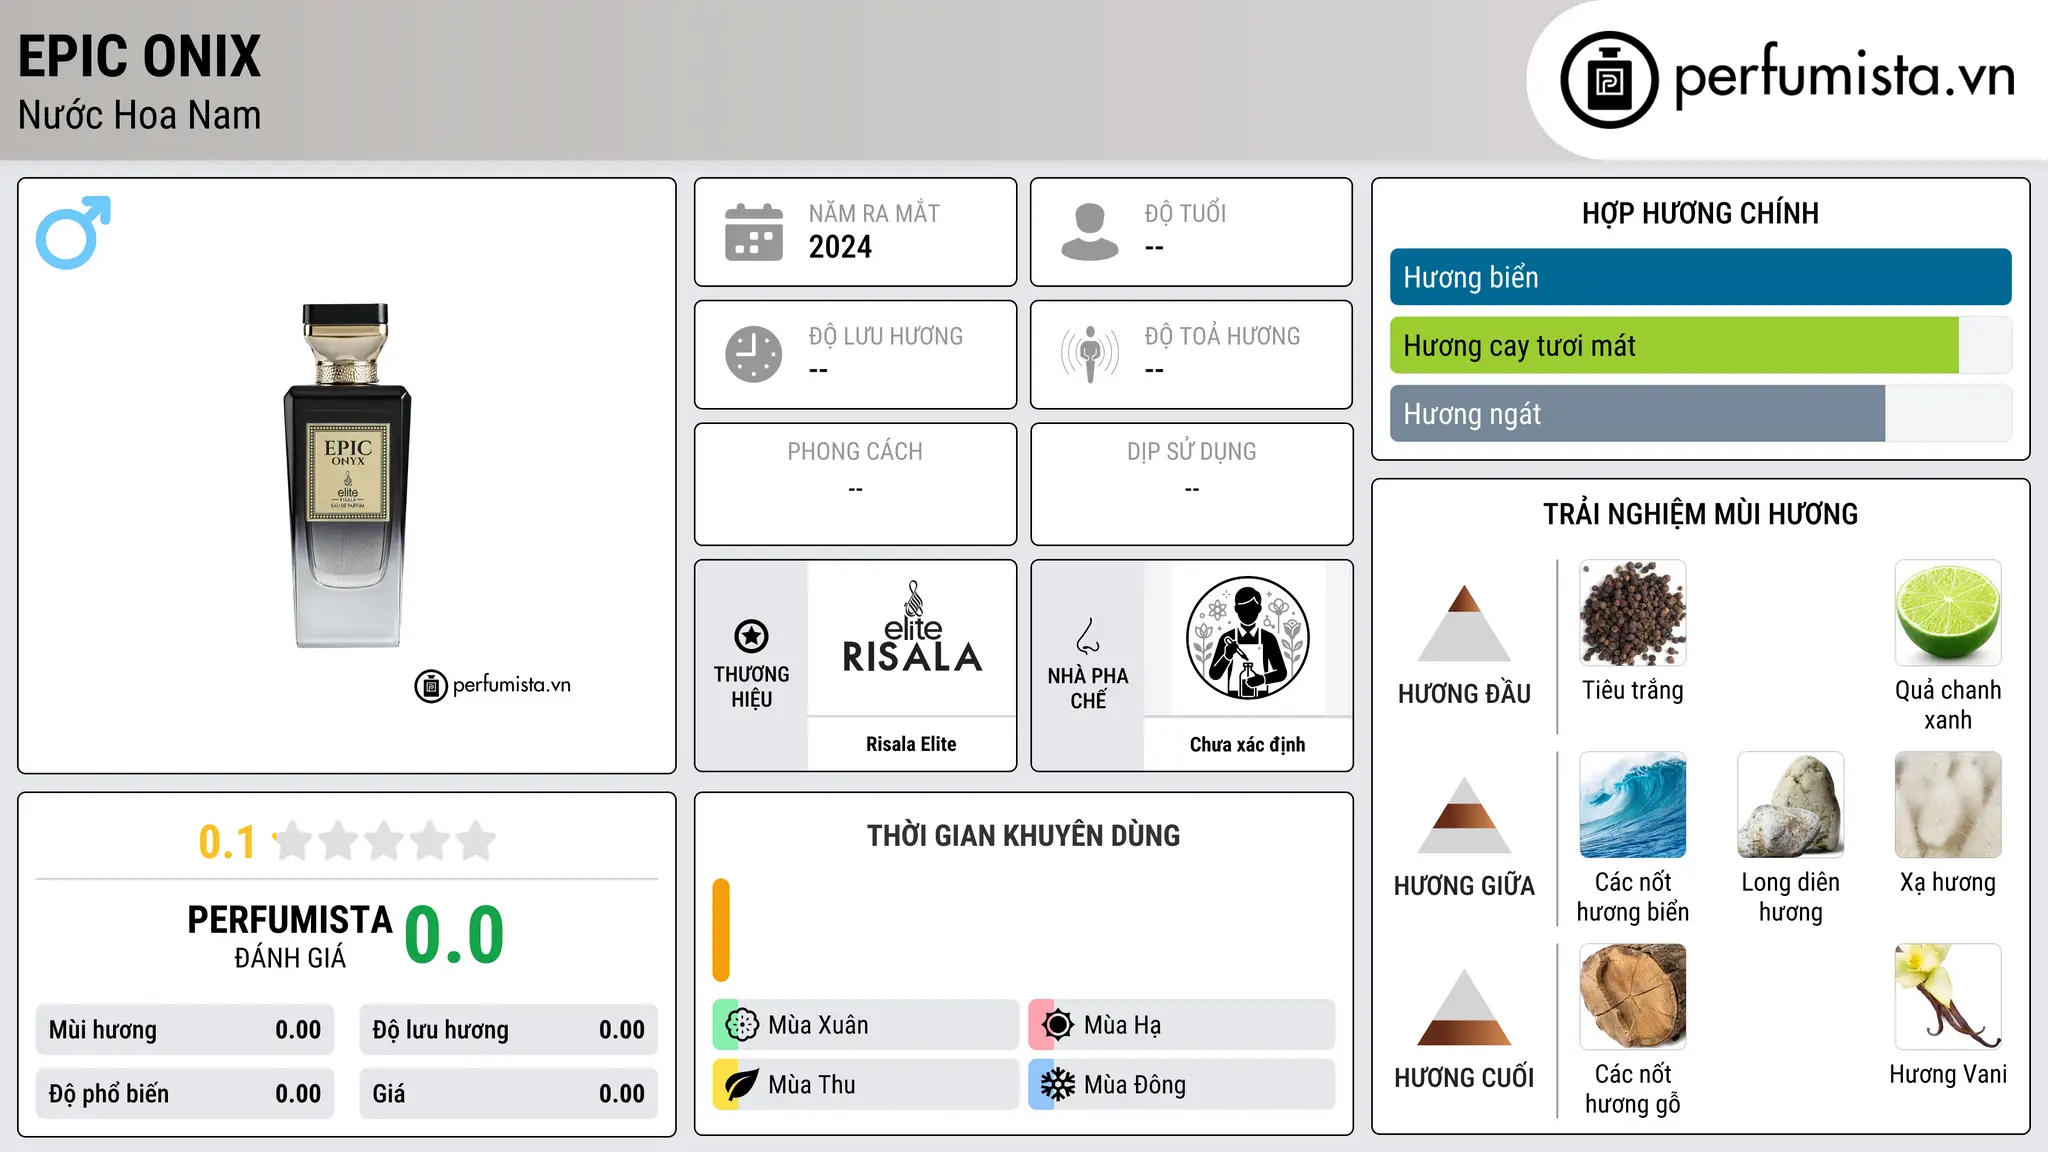Screen dimensions: 2048x1152
Task: Click the Mùa Hạ sun icon
Action: coord(1058,1025)
